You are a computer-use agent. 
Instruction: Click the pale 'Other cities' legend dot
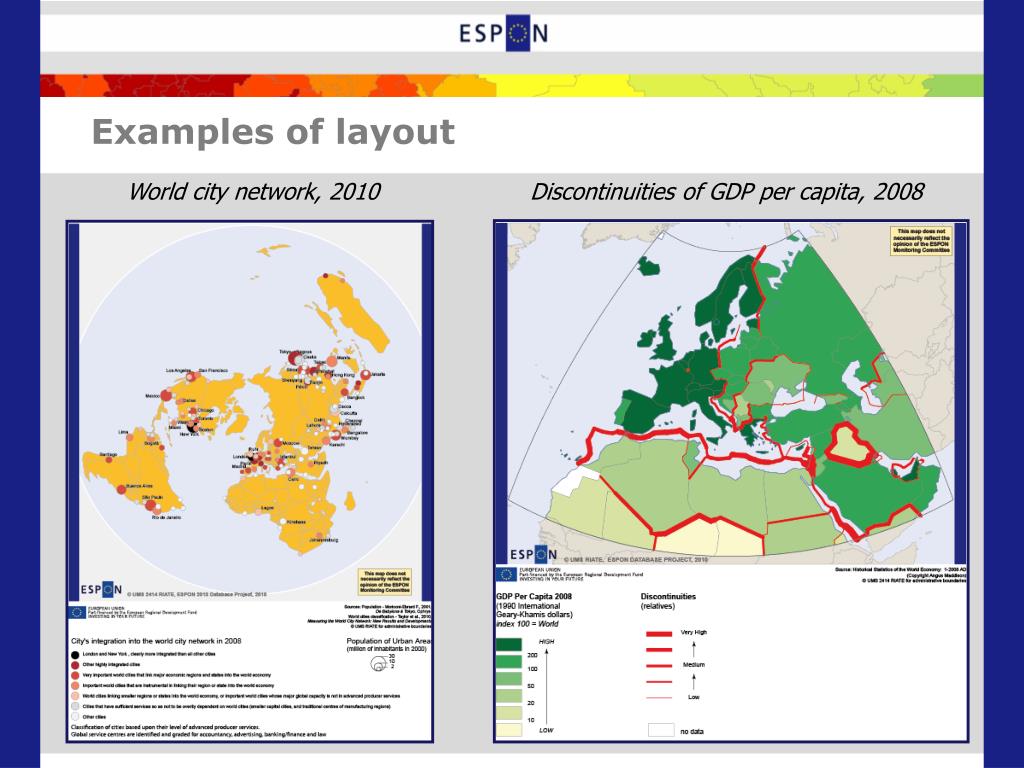point(75,717)
